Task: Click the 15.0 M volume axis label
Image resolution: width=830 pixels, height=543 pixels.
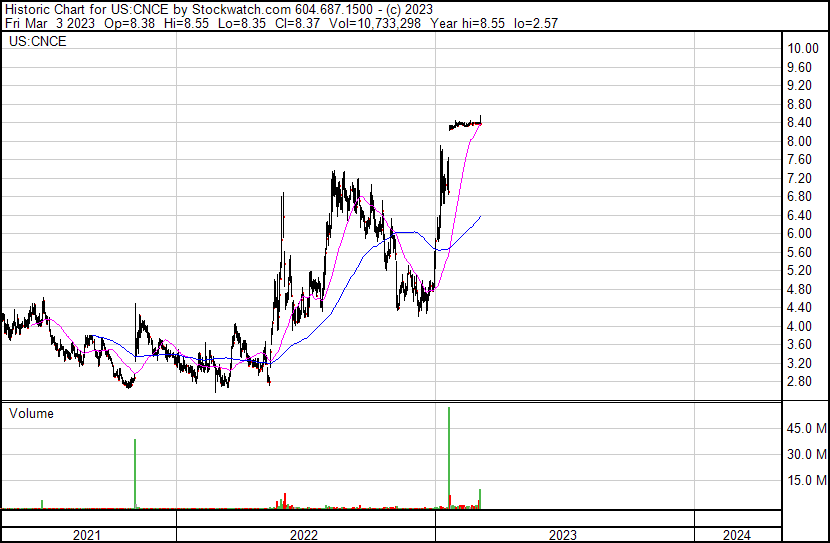Action: (807, 481)
